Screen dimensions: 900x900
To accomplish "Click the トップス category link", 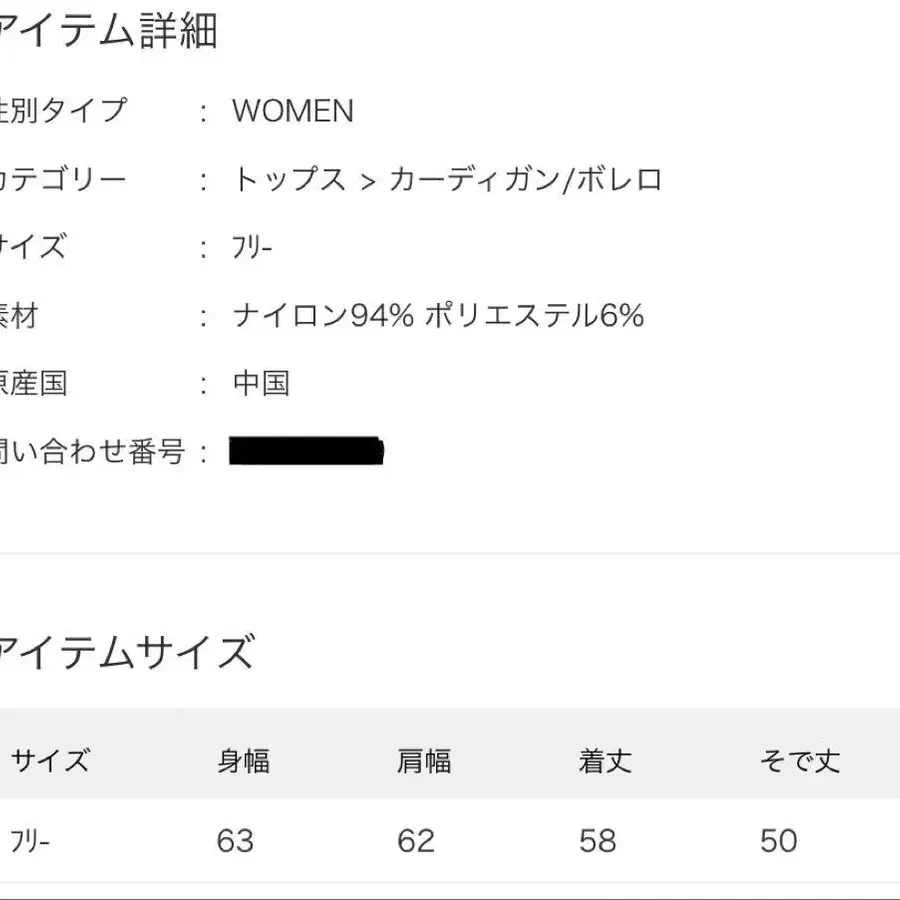I will 289,180.
